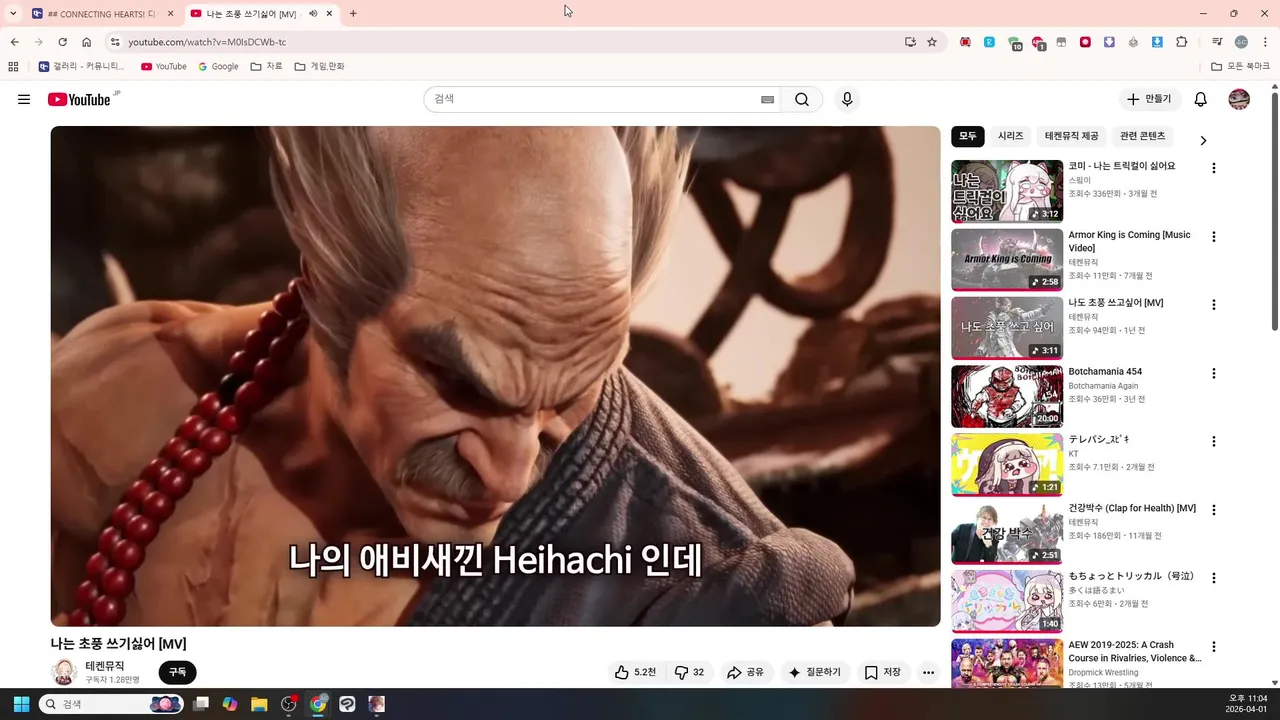Open Copilot from the taskbar

230,704
